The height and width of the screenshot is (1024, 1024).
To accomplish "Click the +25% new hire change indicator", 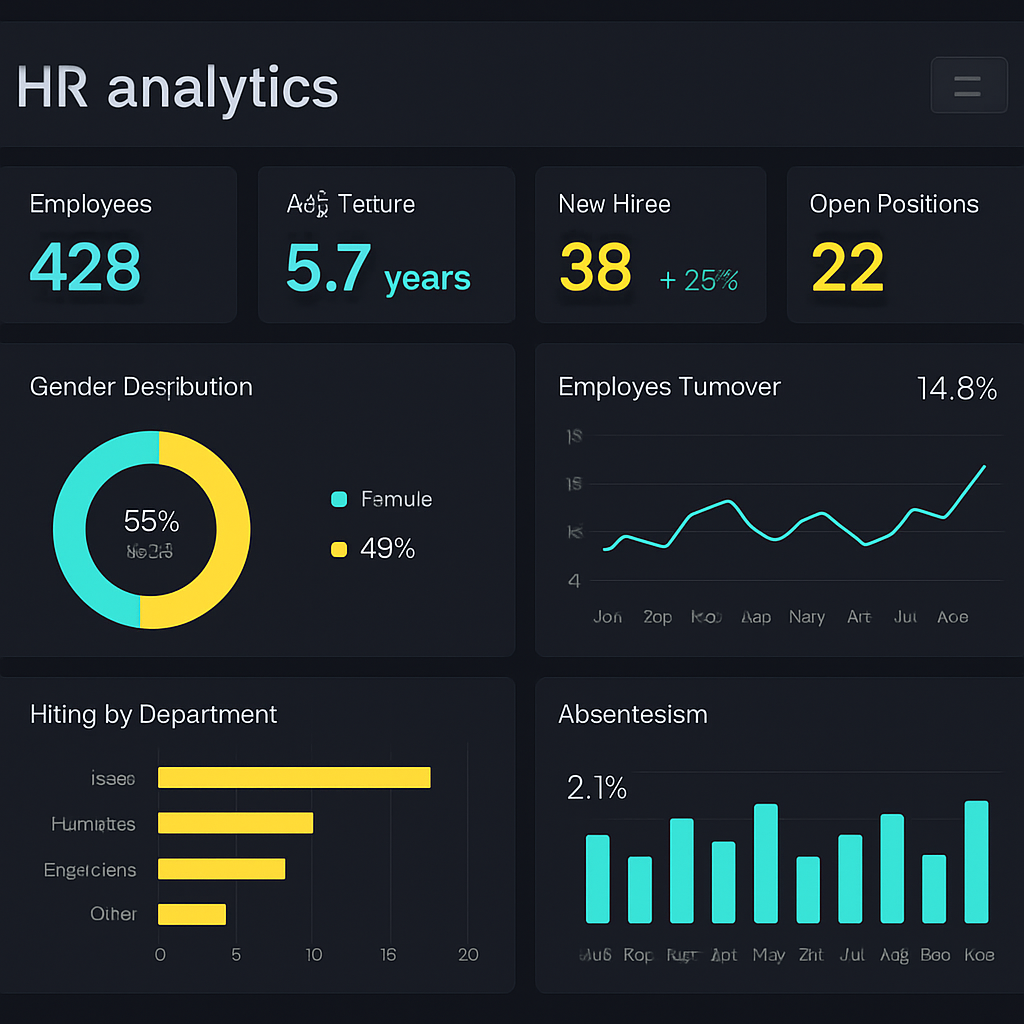I will (699, 281).
